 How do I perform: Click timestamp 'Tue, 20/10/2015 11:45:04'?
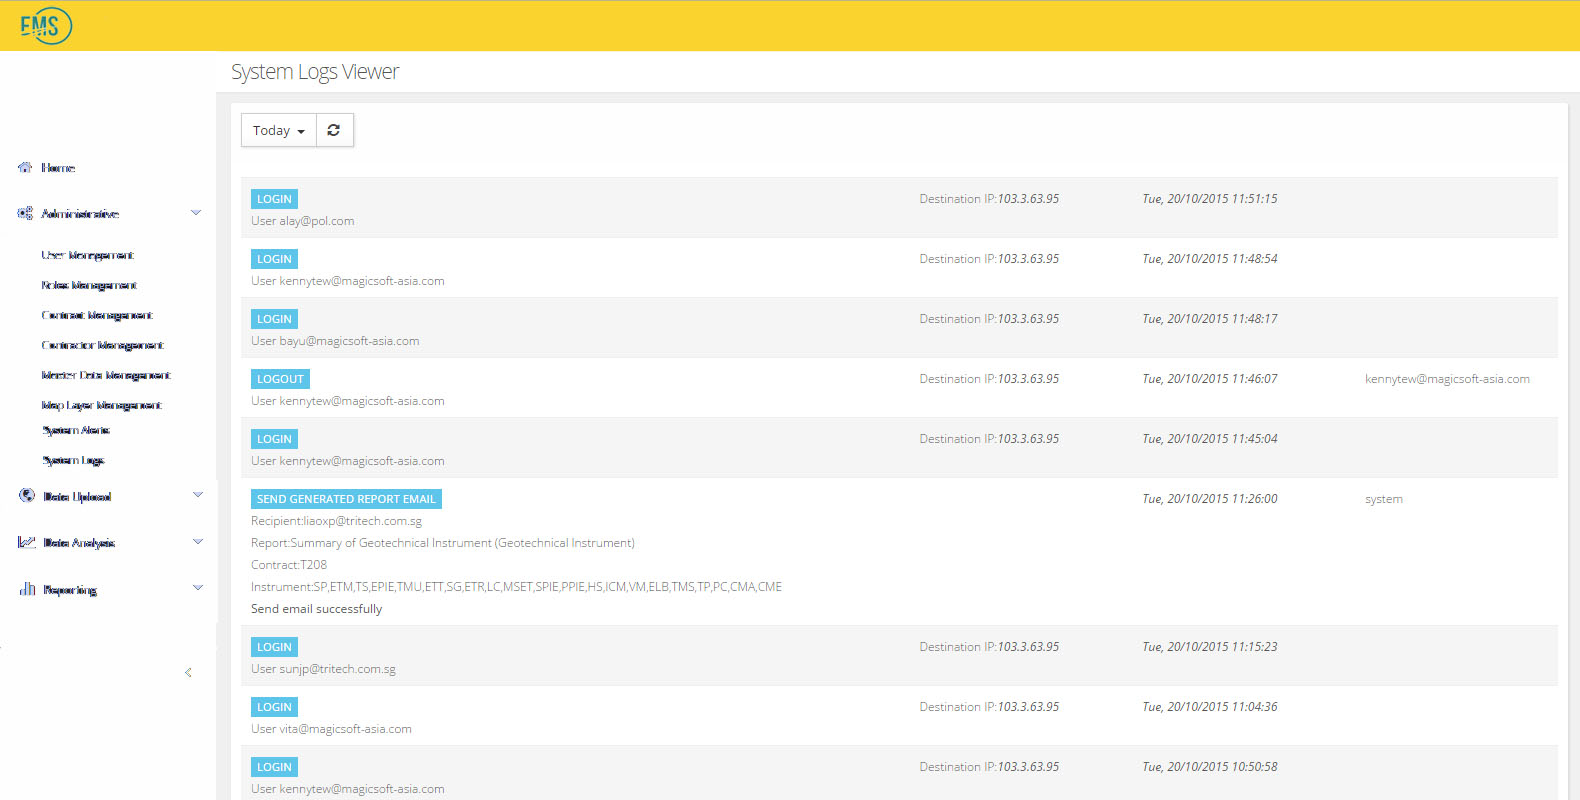(1210, 439)
